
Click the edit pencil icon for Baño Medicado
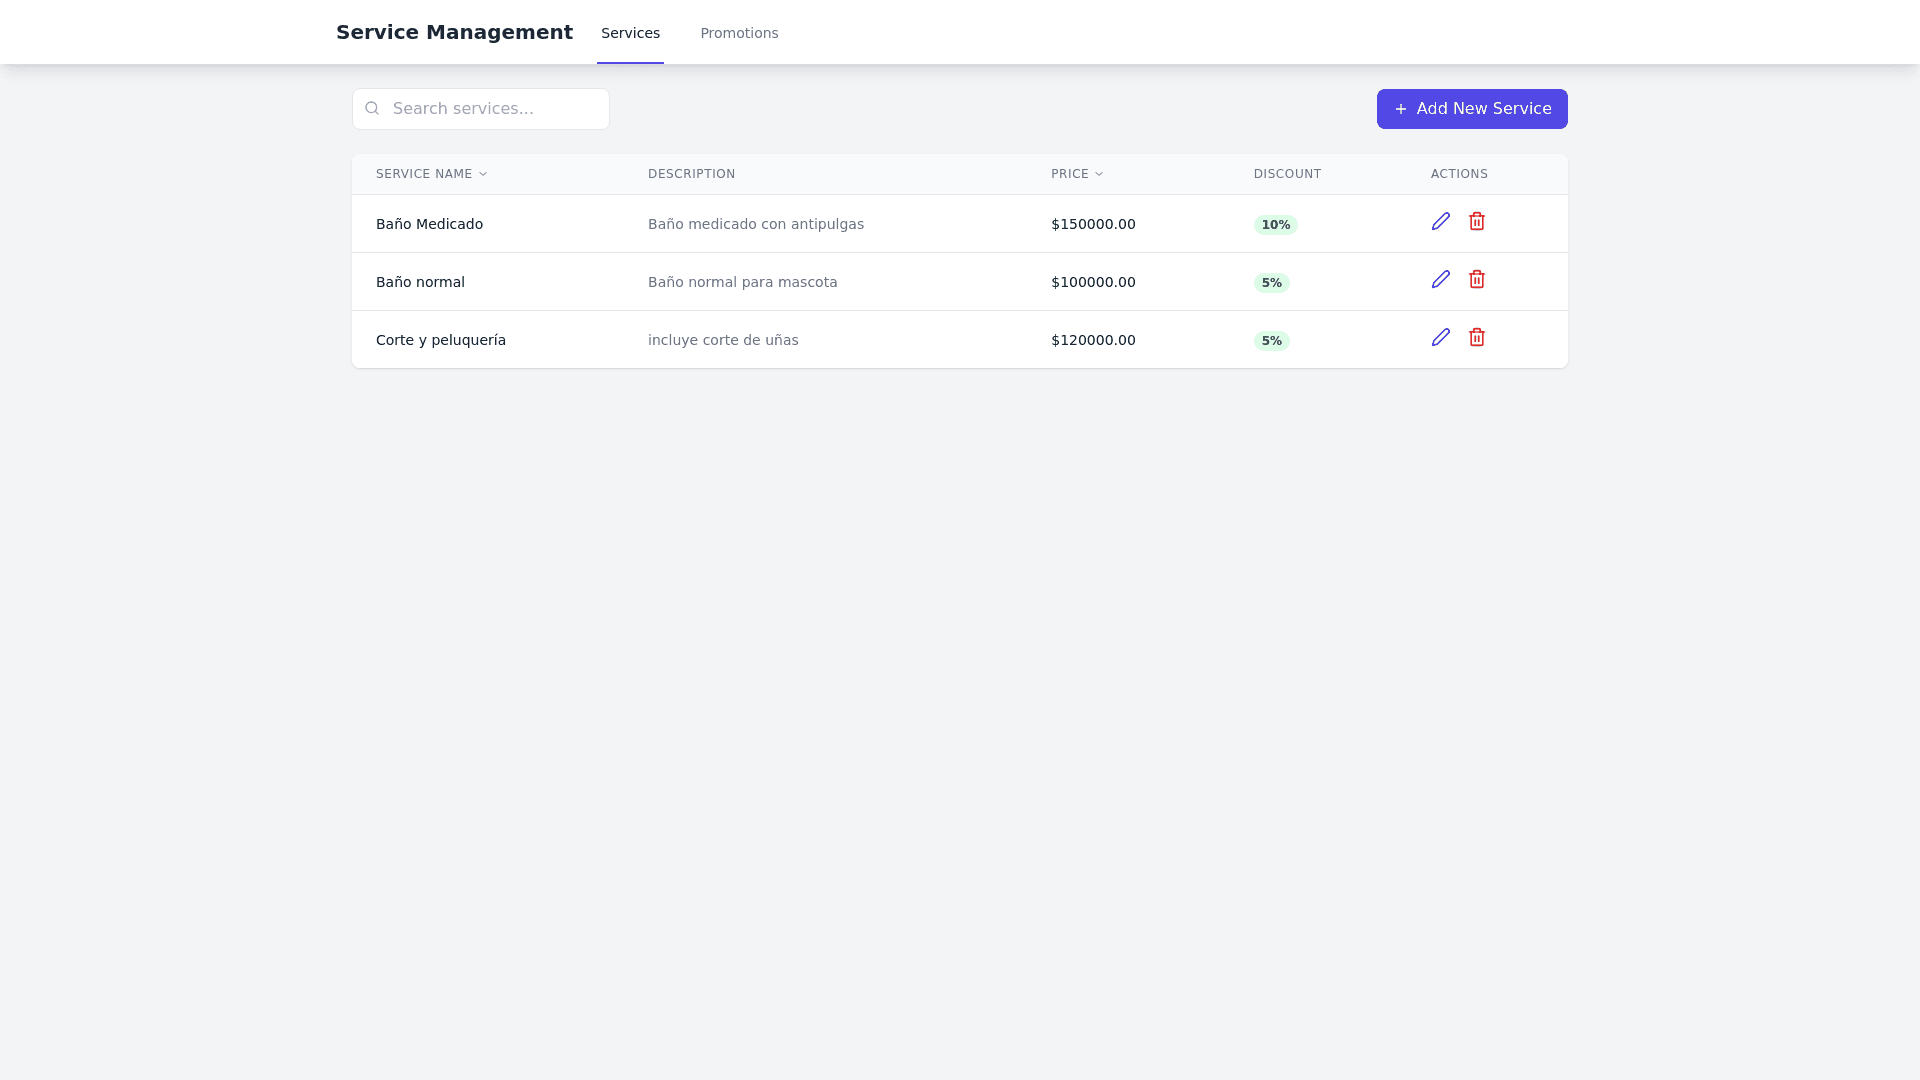pos(1440,222)
